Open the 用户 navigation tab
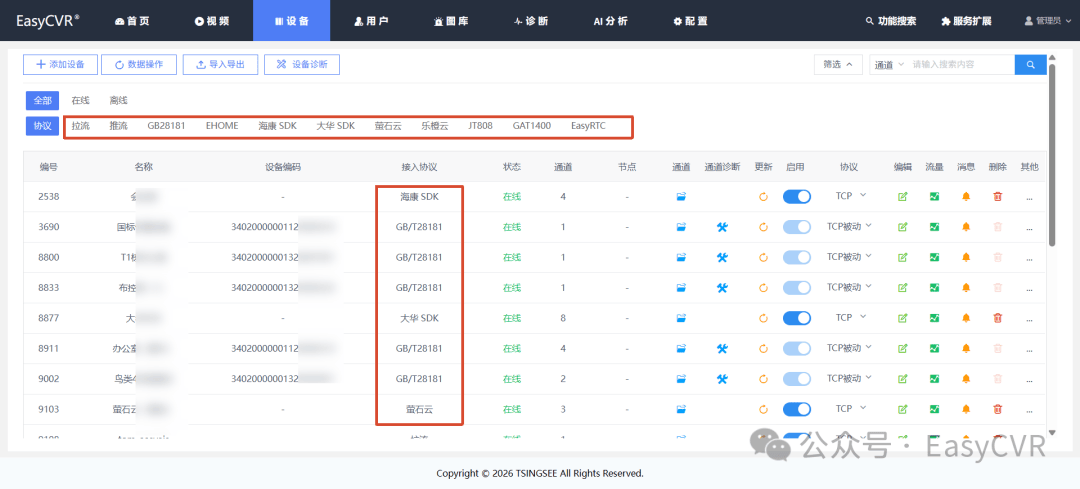 (371, 21)
